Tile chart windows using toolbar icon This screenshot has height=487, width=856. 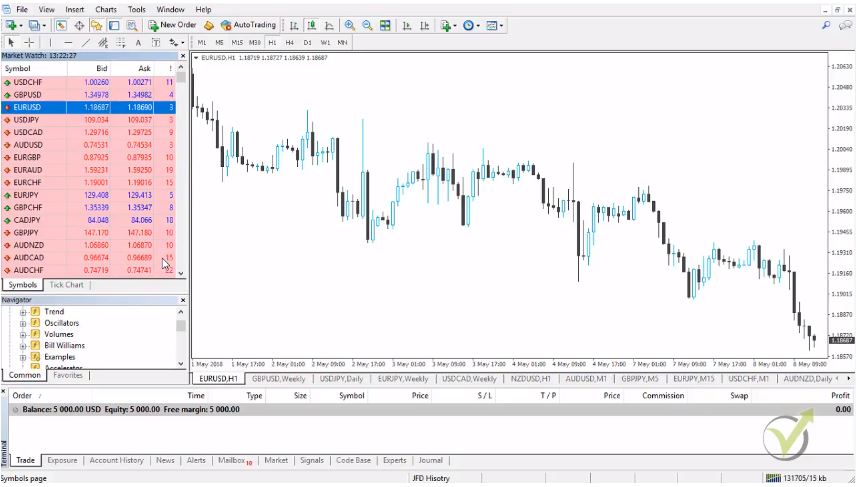click(x=385, y=25)
